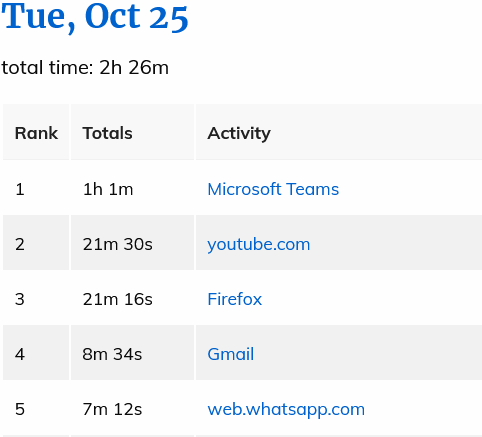Screen dimensions: 482x437
Task: Click the 7m 12s totals cell
Action: tap(132, 408)
